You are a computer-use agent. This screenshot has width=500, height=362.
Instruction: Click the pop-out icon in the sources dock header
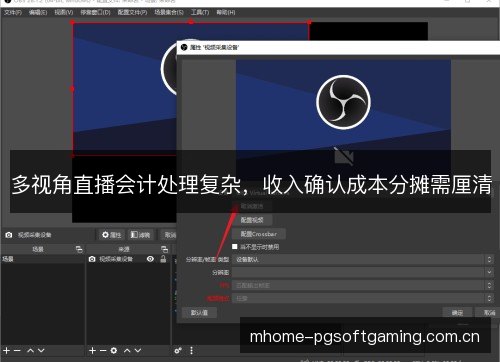click(x=164, y=249)
